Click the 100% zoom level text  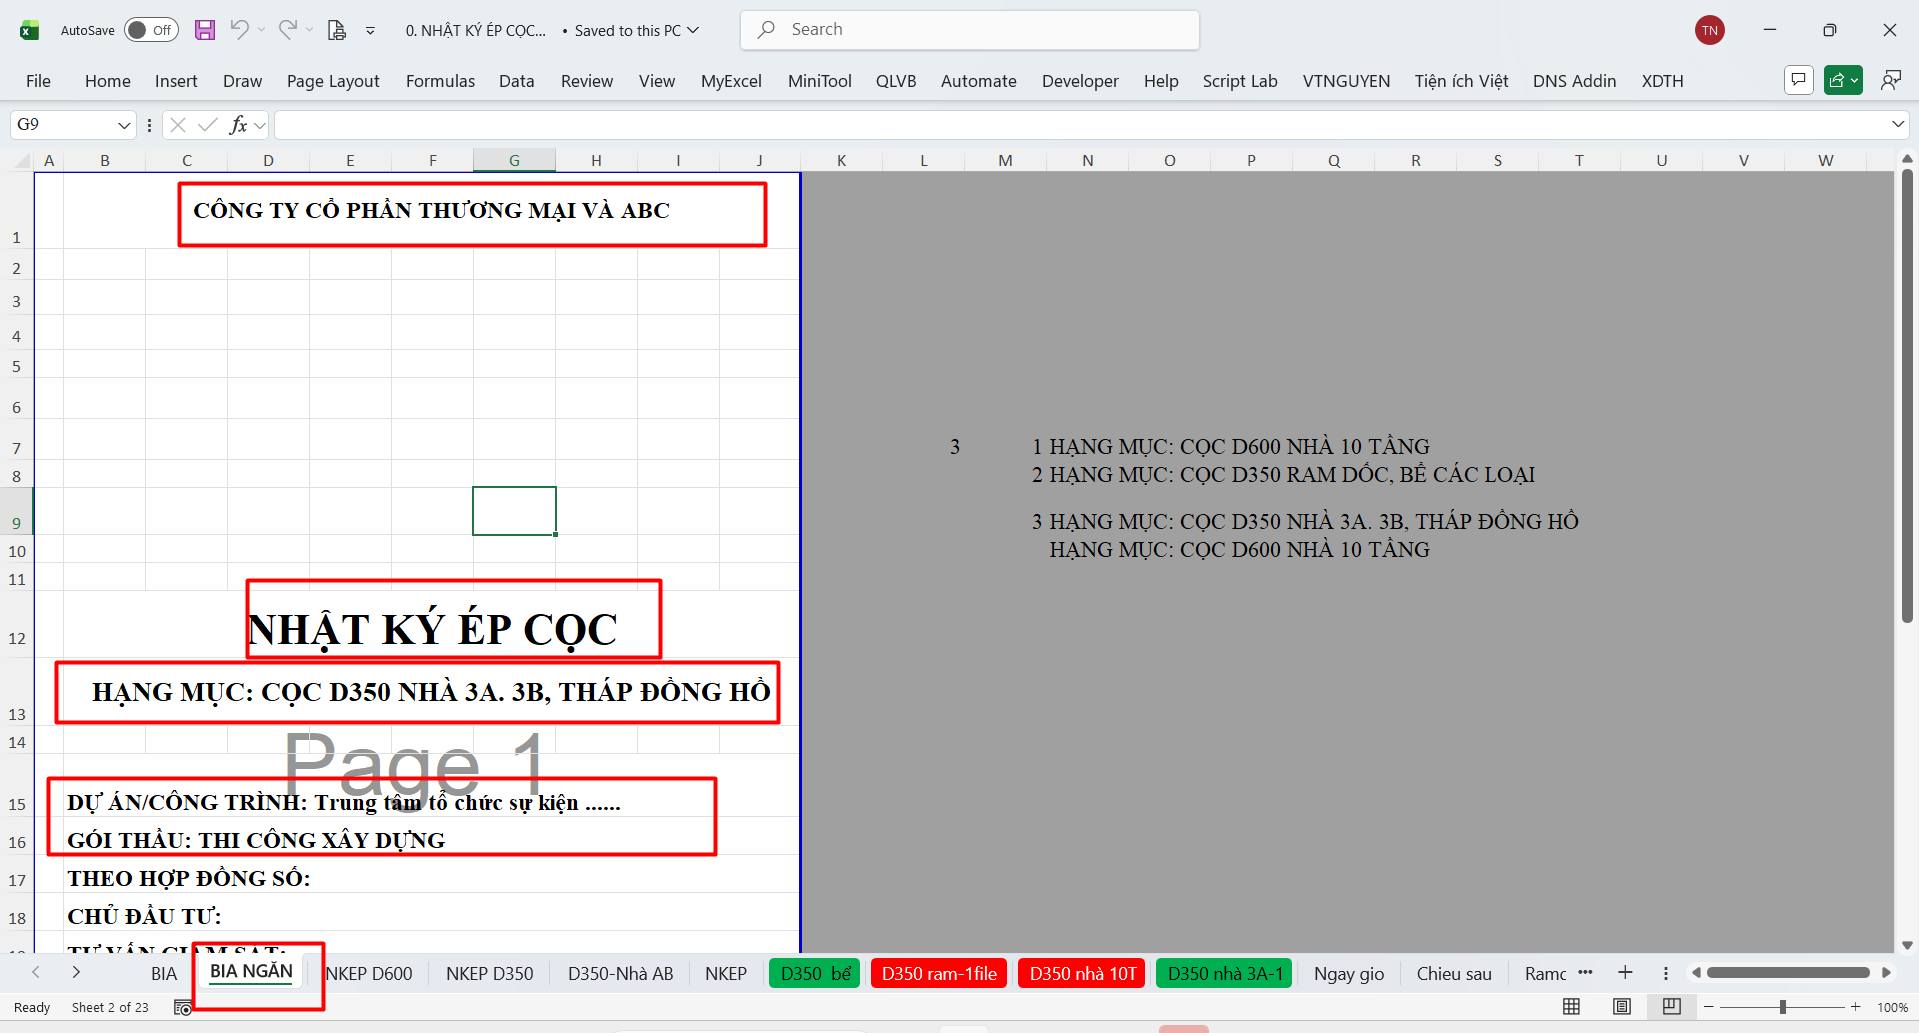tap(1892, 1007)
